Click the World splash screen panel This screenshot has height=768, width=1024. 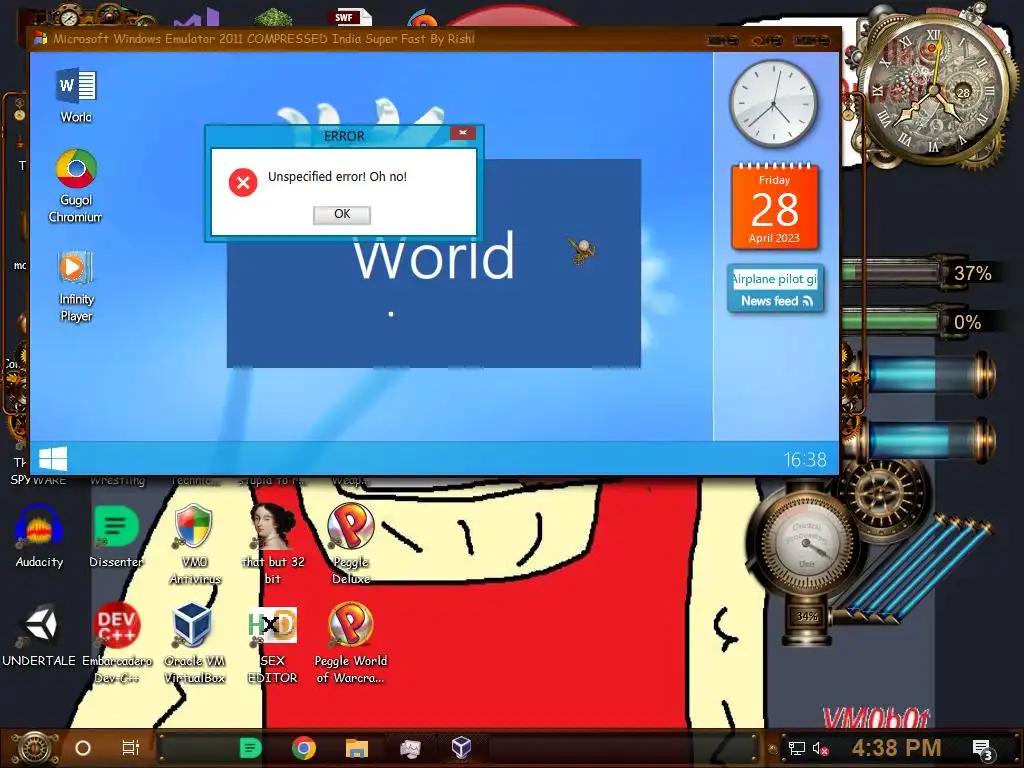[x=434, y=263]
